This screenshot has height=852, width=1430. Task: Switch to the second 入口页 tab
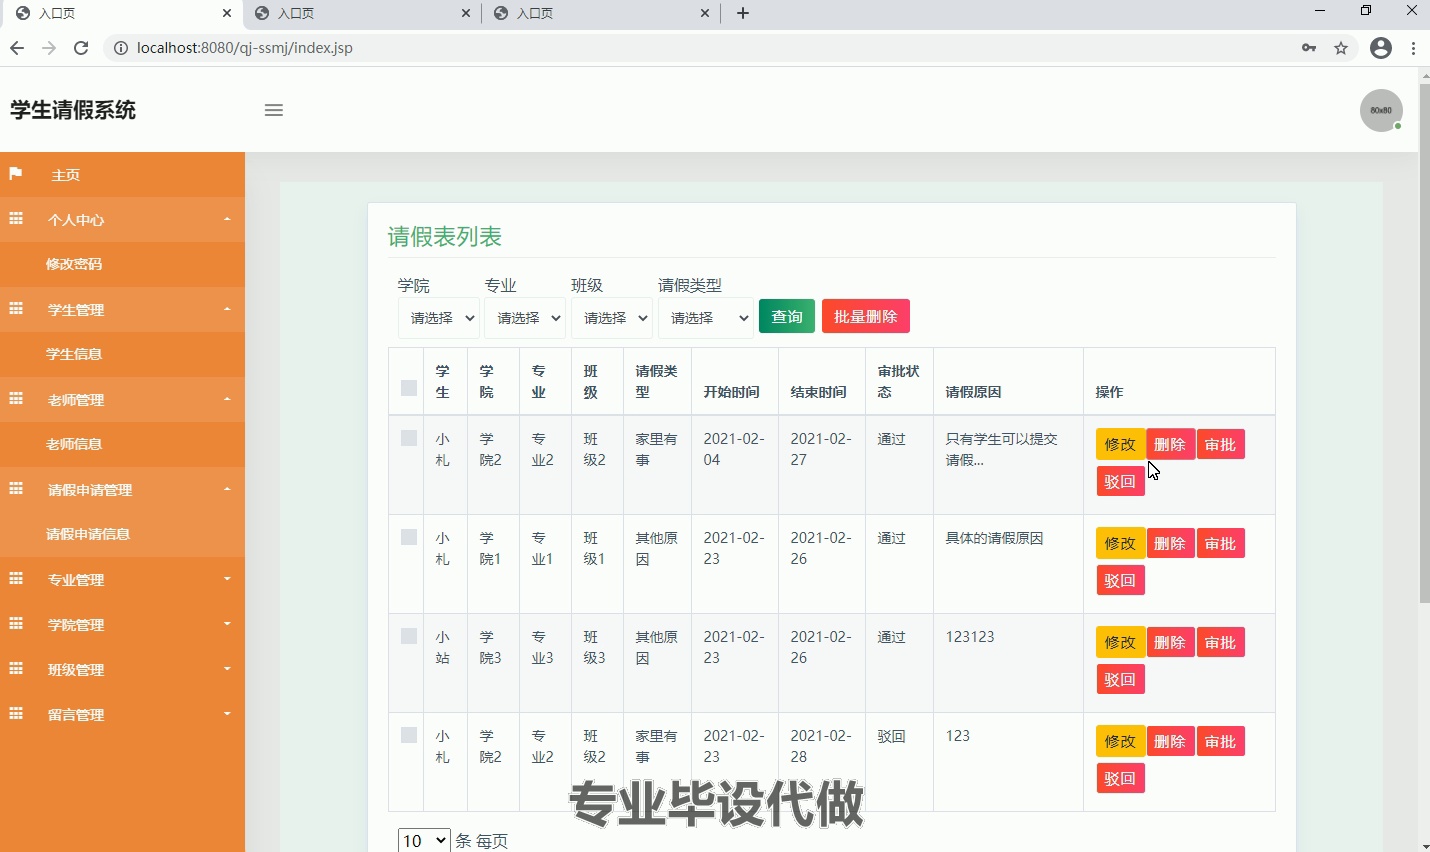(362, 13)
